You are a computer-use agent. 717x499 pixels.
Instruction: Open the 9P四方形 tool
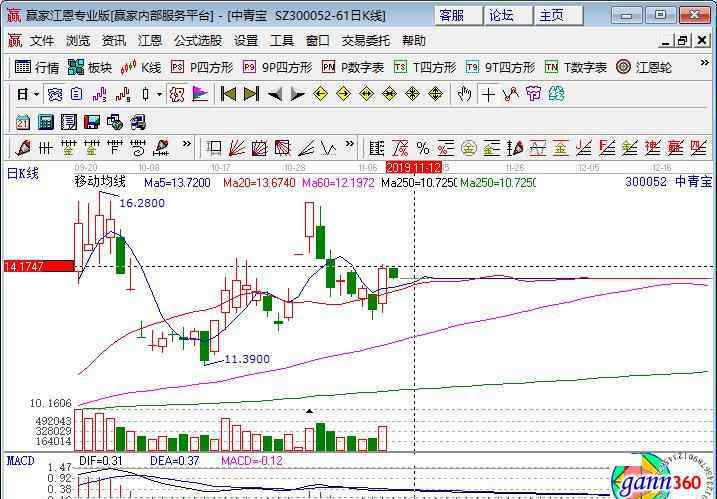point(277,68)
